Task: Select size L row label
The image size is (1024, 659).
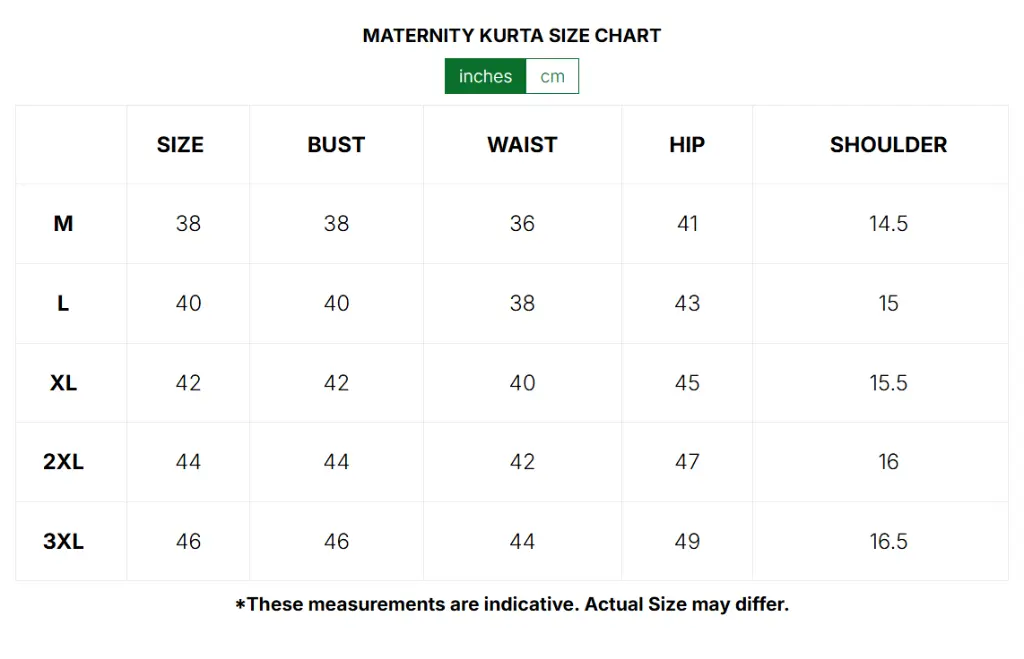Action: pos(63,303)
